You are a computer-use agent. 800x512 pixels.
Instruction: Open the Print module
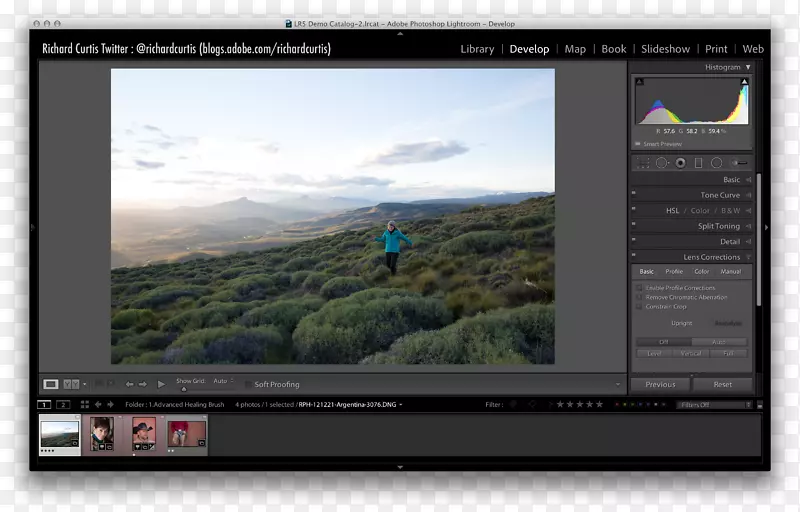click(x=716, y=49)
